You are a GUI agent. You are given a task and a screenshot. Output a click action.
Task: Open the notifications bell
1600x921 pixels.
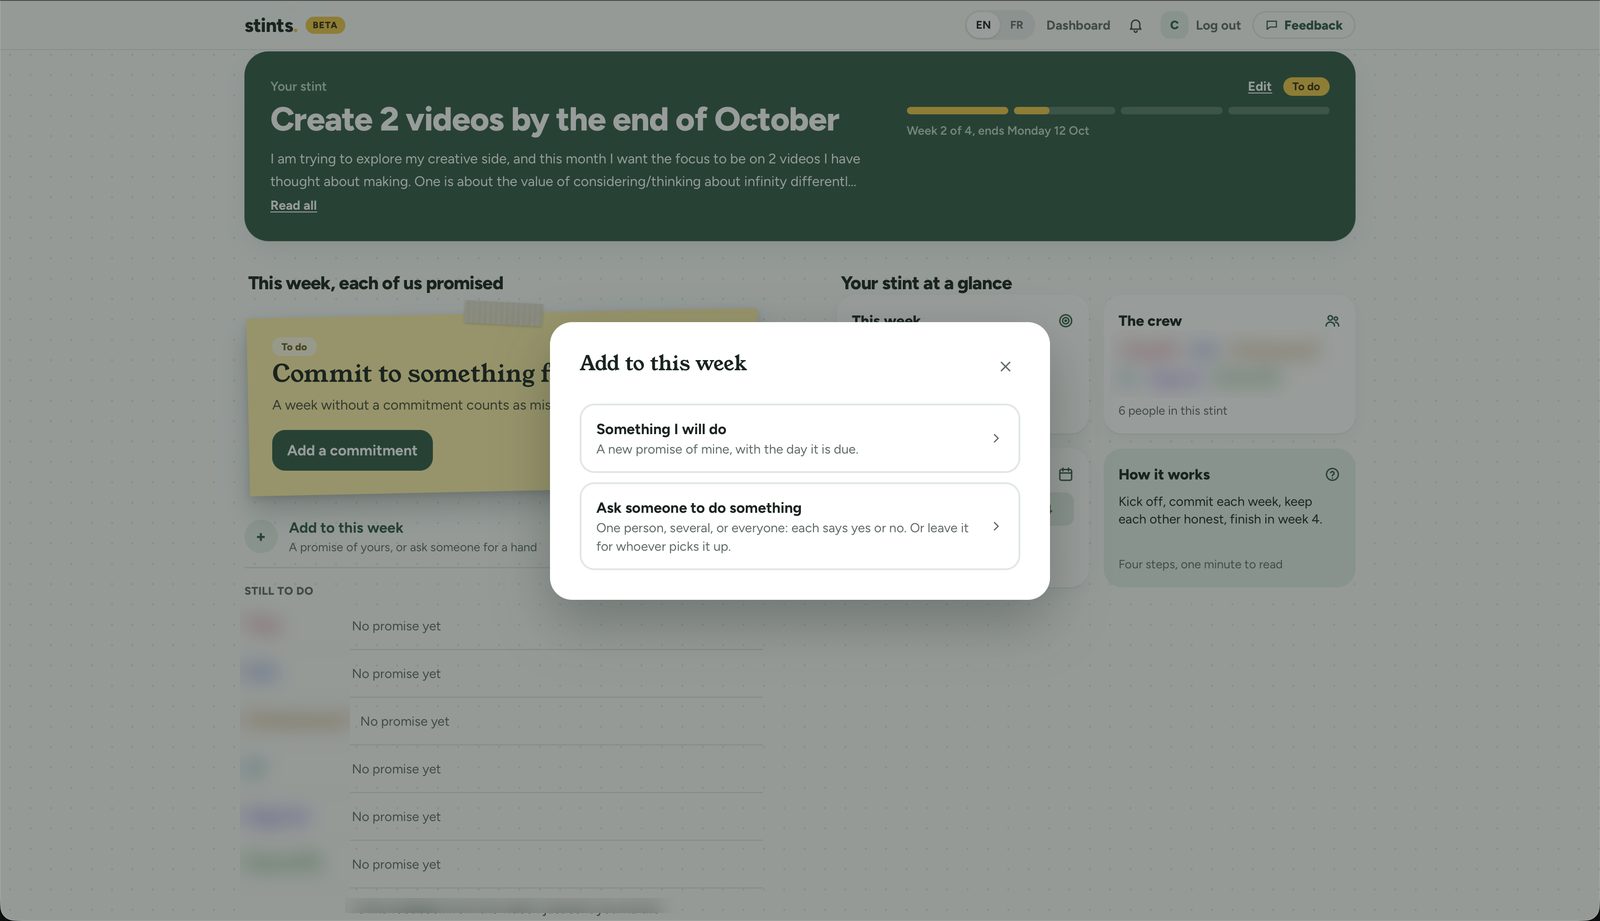coord(1135,26)
